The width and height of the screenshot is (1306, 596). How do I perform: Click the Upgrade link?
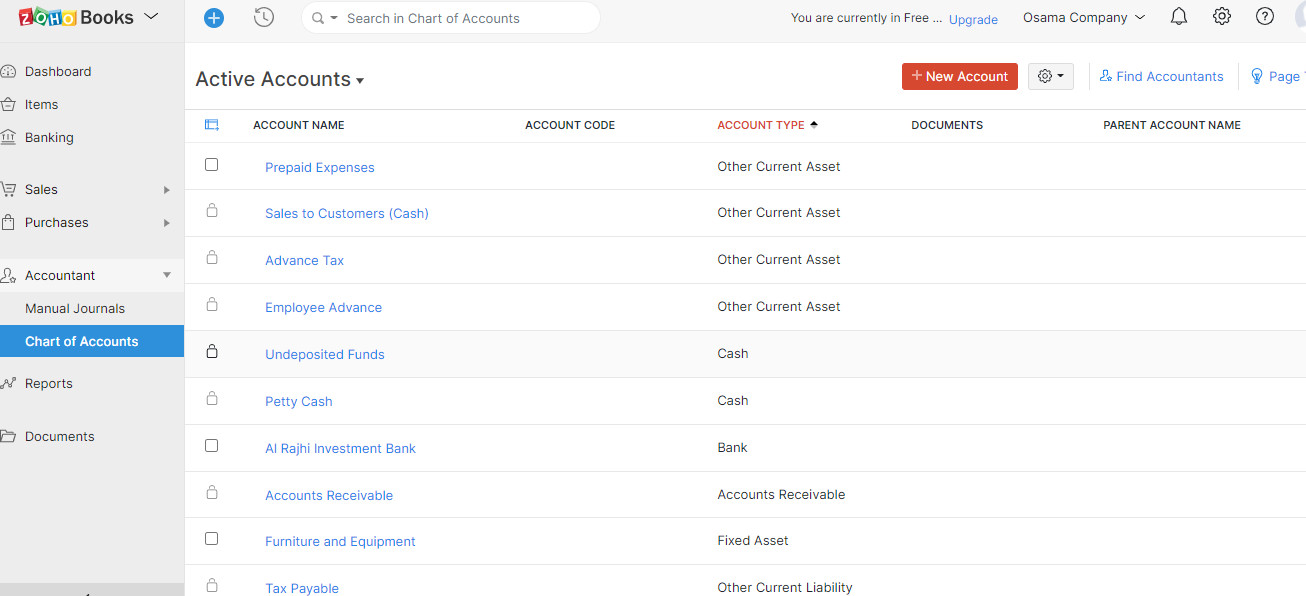coord(973,19)
